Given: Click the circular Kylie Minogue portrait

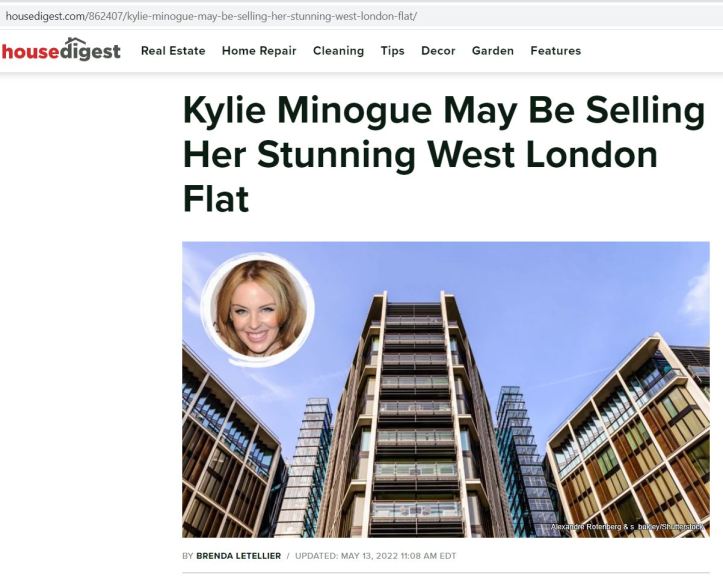Looking at the screenshot, I should click(x=258, y=309).
